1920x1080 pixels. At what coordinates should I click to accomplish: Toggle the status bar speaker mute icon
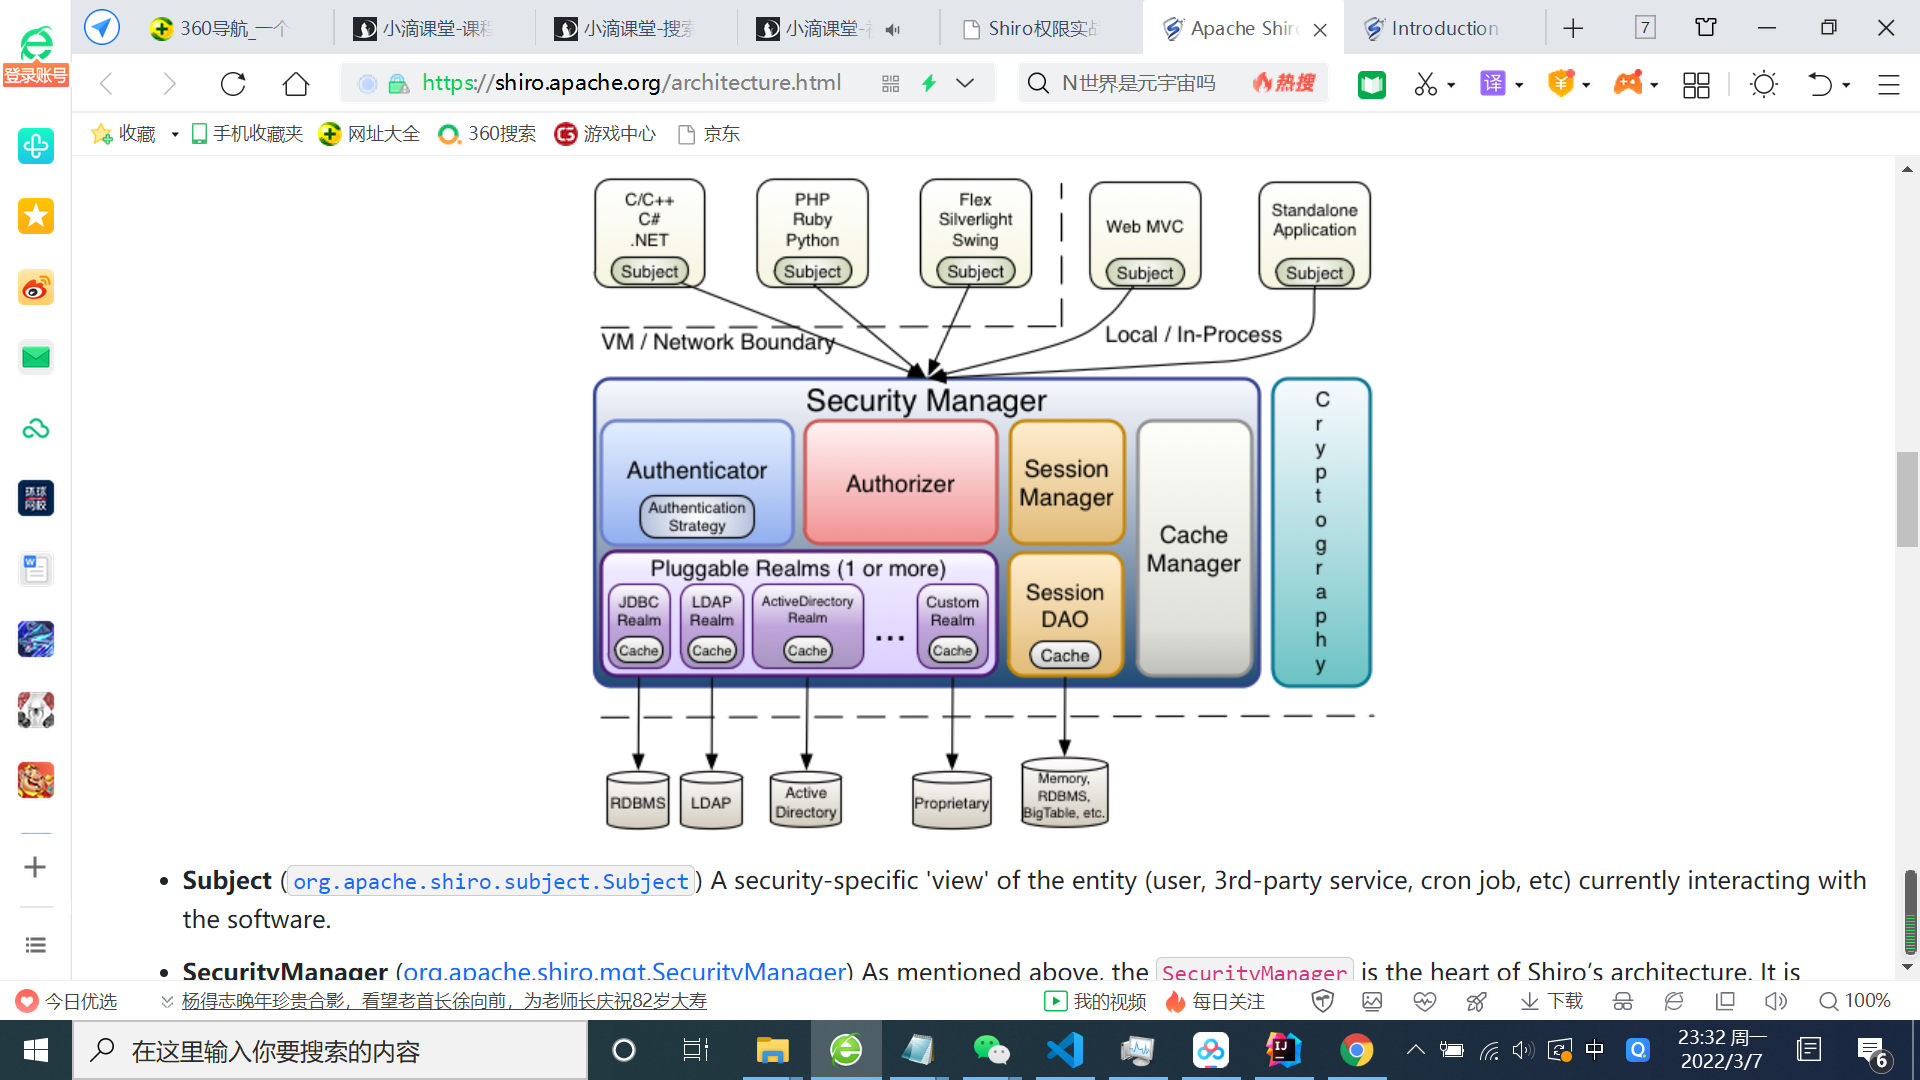point(1776,1001)
